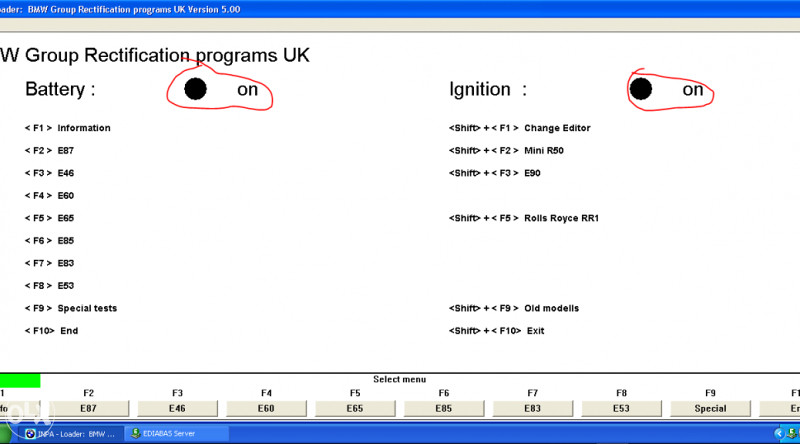The width and height of the screenshot is (800, 444).
Task: Click the green progress indicator bar
Action: [20, 381]
